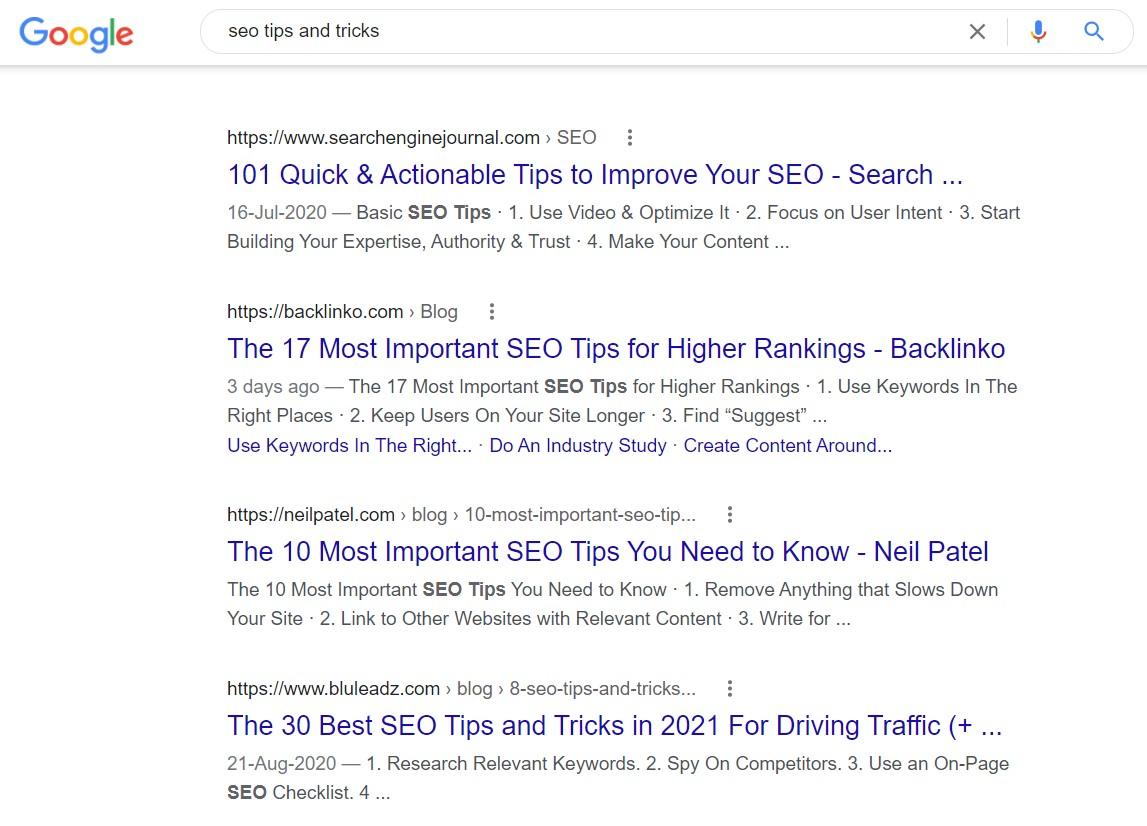
Task: Click the '3 days ago' snippet date
Action: point(274,386)
